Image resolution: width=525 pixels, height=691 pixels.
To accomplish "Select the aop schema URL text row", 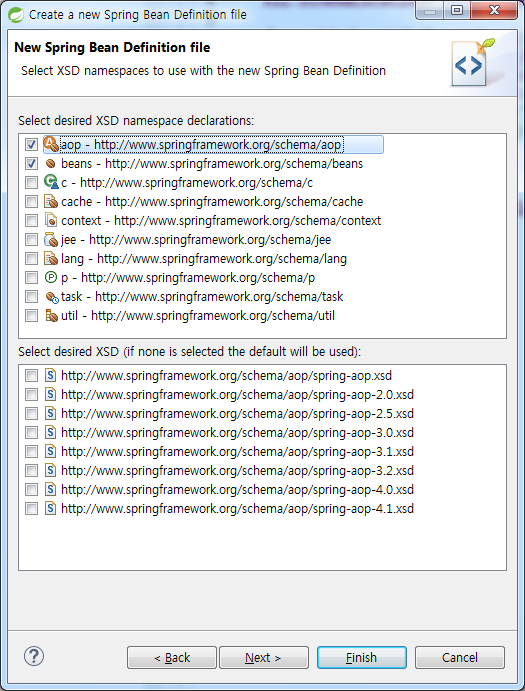I will [201, 145].
